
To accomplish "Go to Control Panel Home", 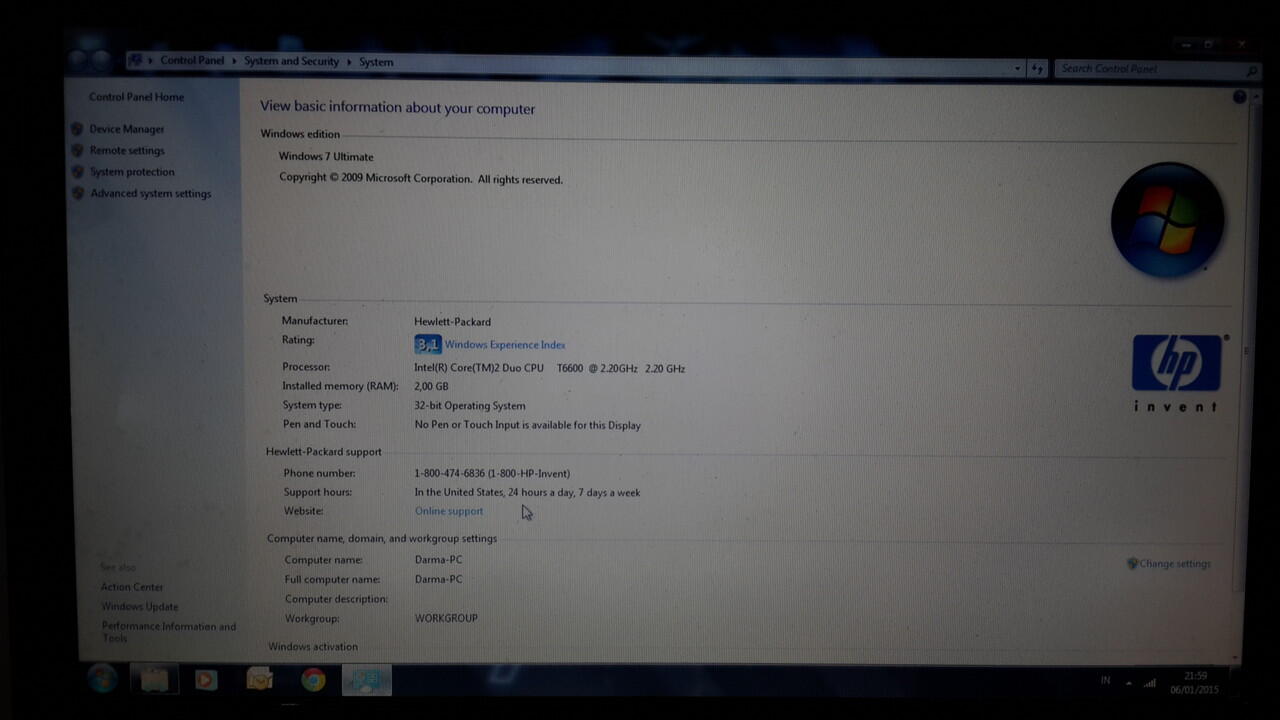I will point(136,97).
